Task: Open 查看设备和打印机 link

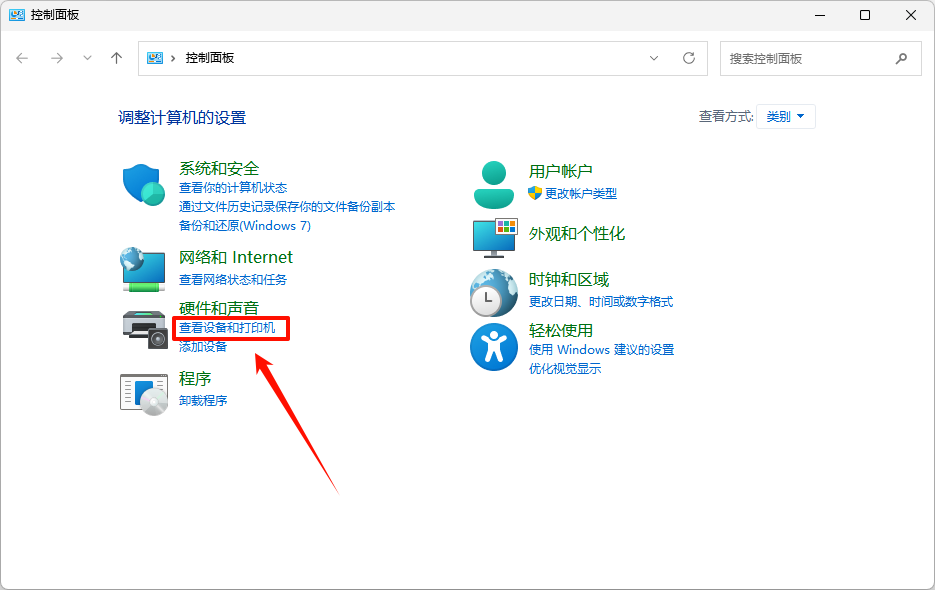Action: click(229, 328)
